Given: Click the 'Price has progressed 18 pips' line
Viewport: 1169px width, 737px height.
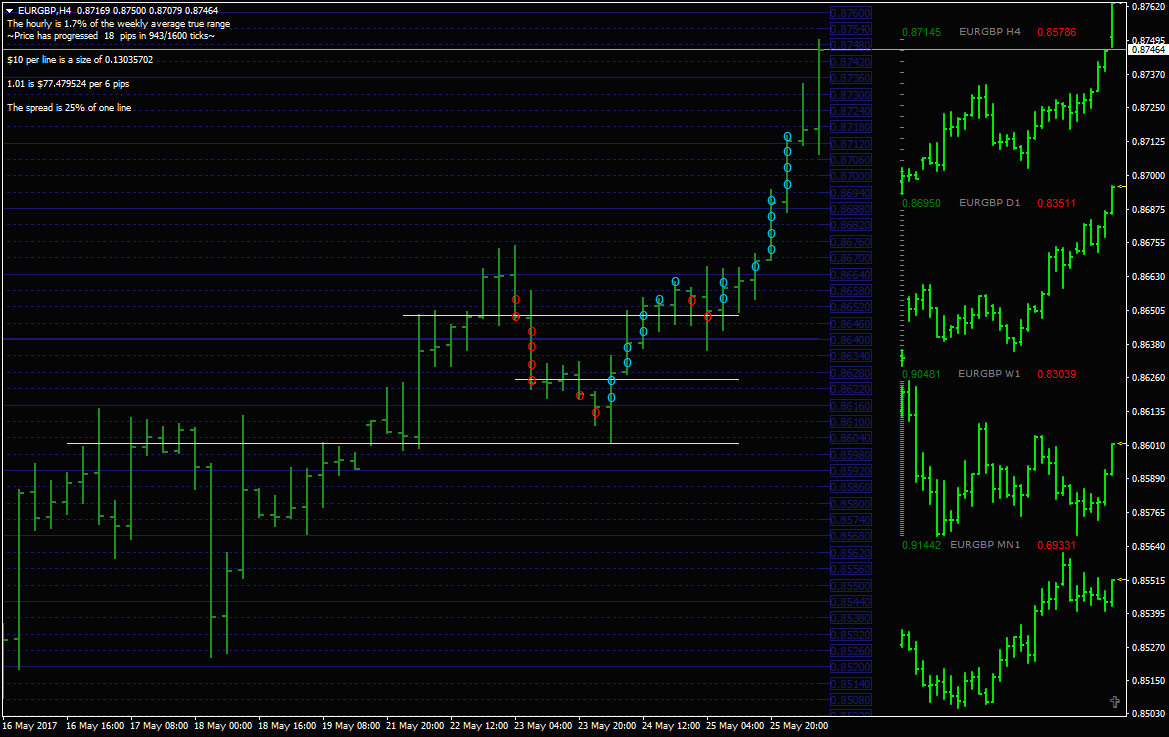Looking at the screenshot, I should point(111,36).
